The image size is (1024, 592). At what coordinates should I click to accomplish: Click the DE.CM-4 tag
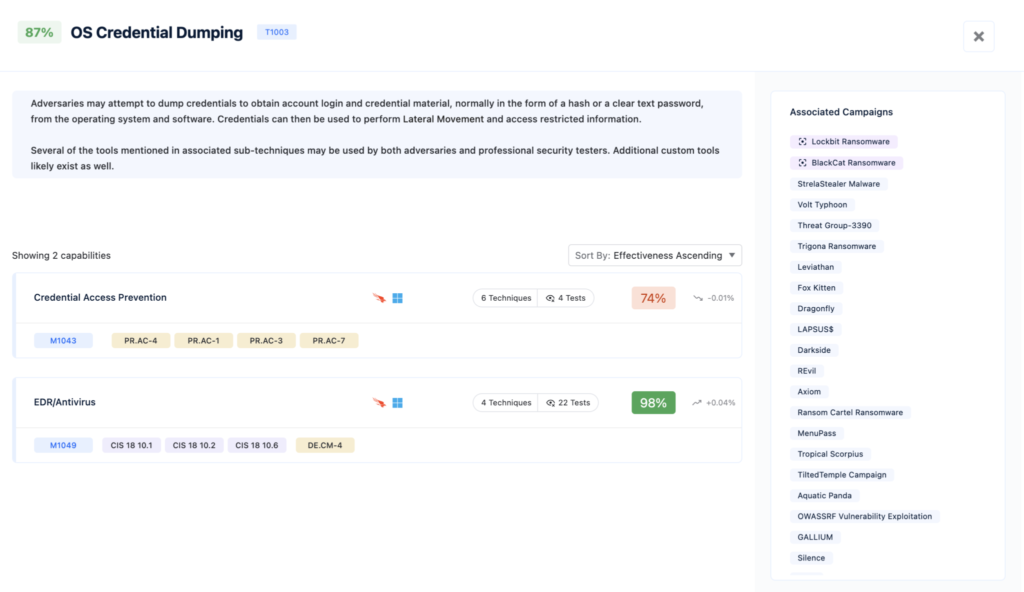pyautogui.click(x=325, y=445)
